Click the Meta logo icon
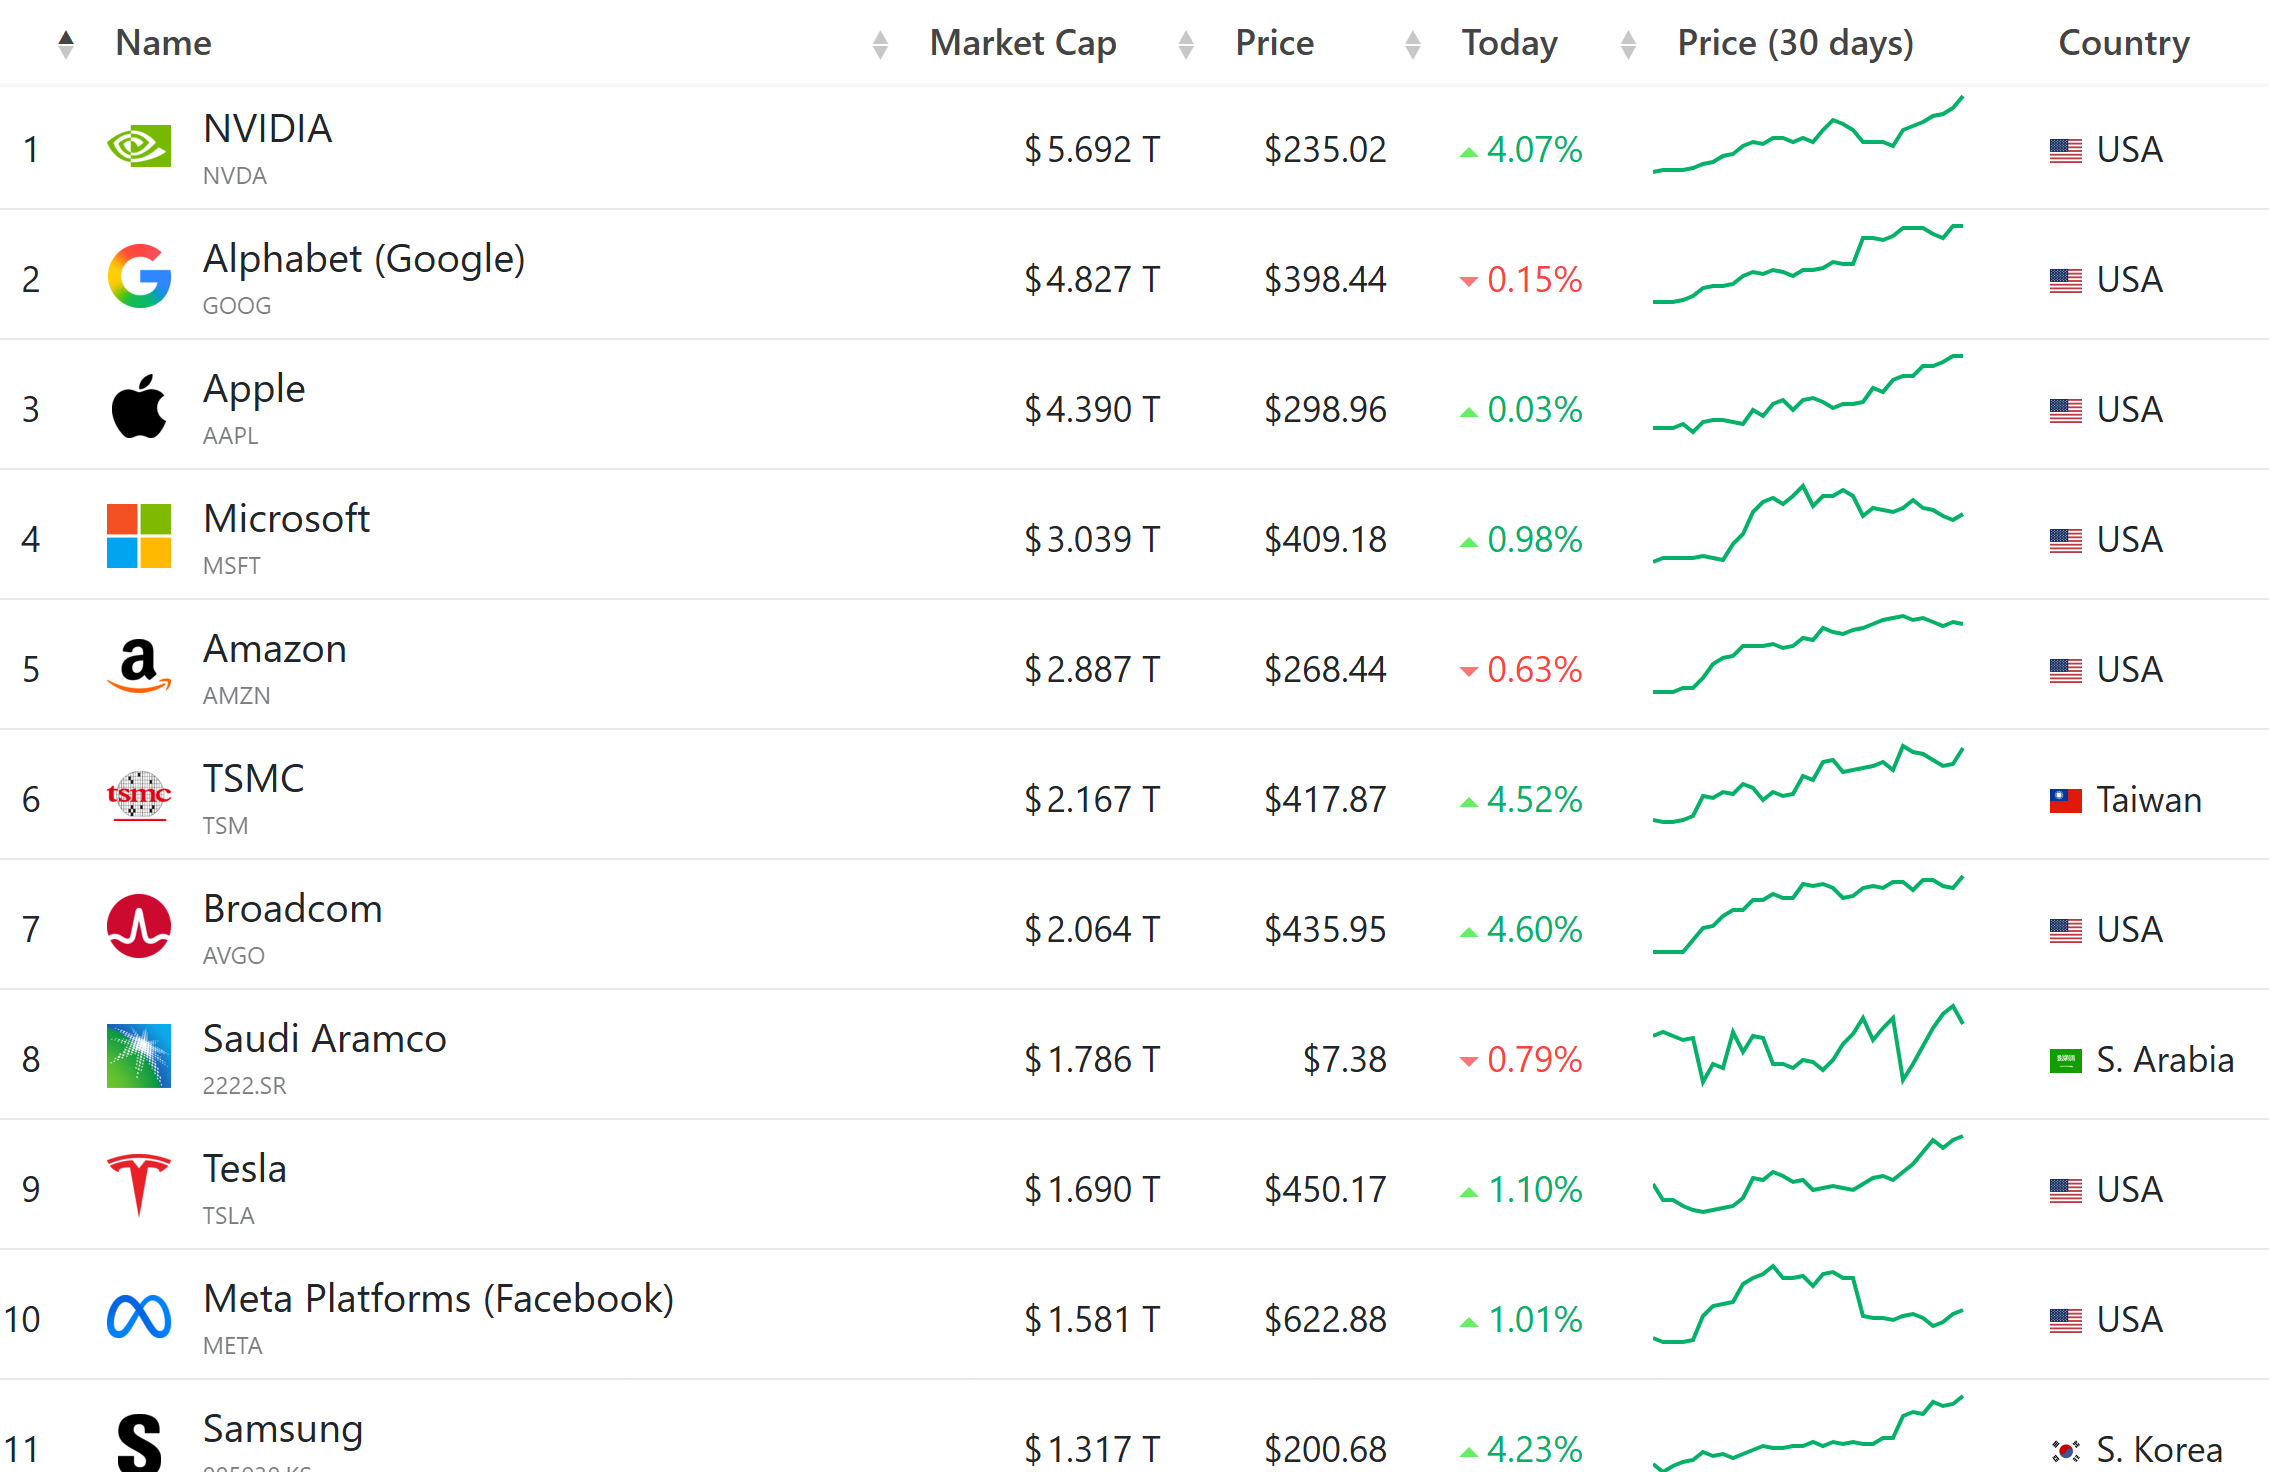 pyautogui.click(x=139, y=1317)
